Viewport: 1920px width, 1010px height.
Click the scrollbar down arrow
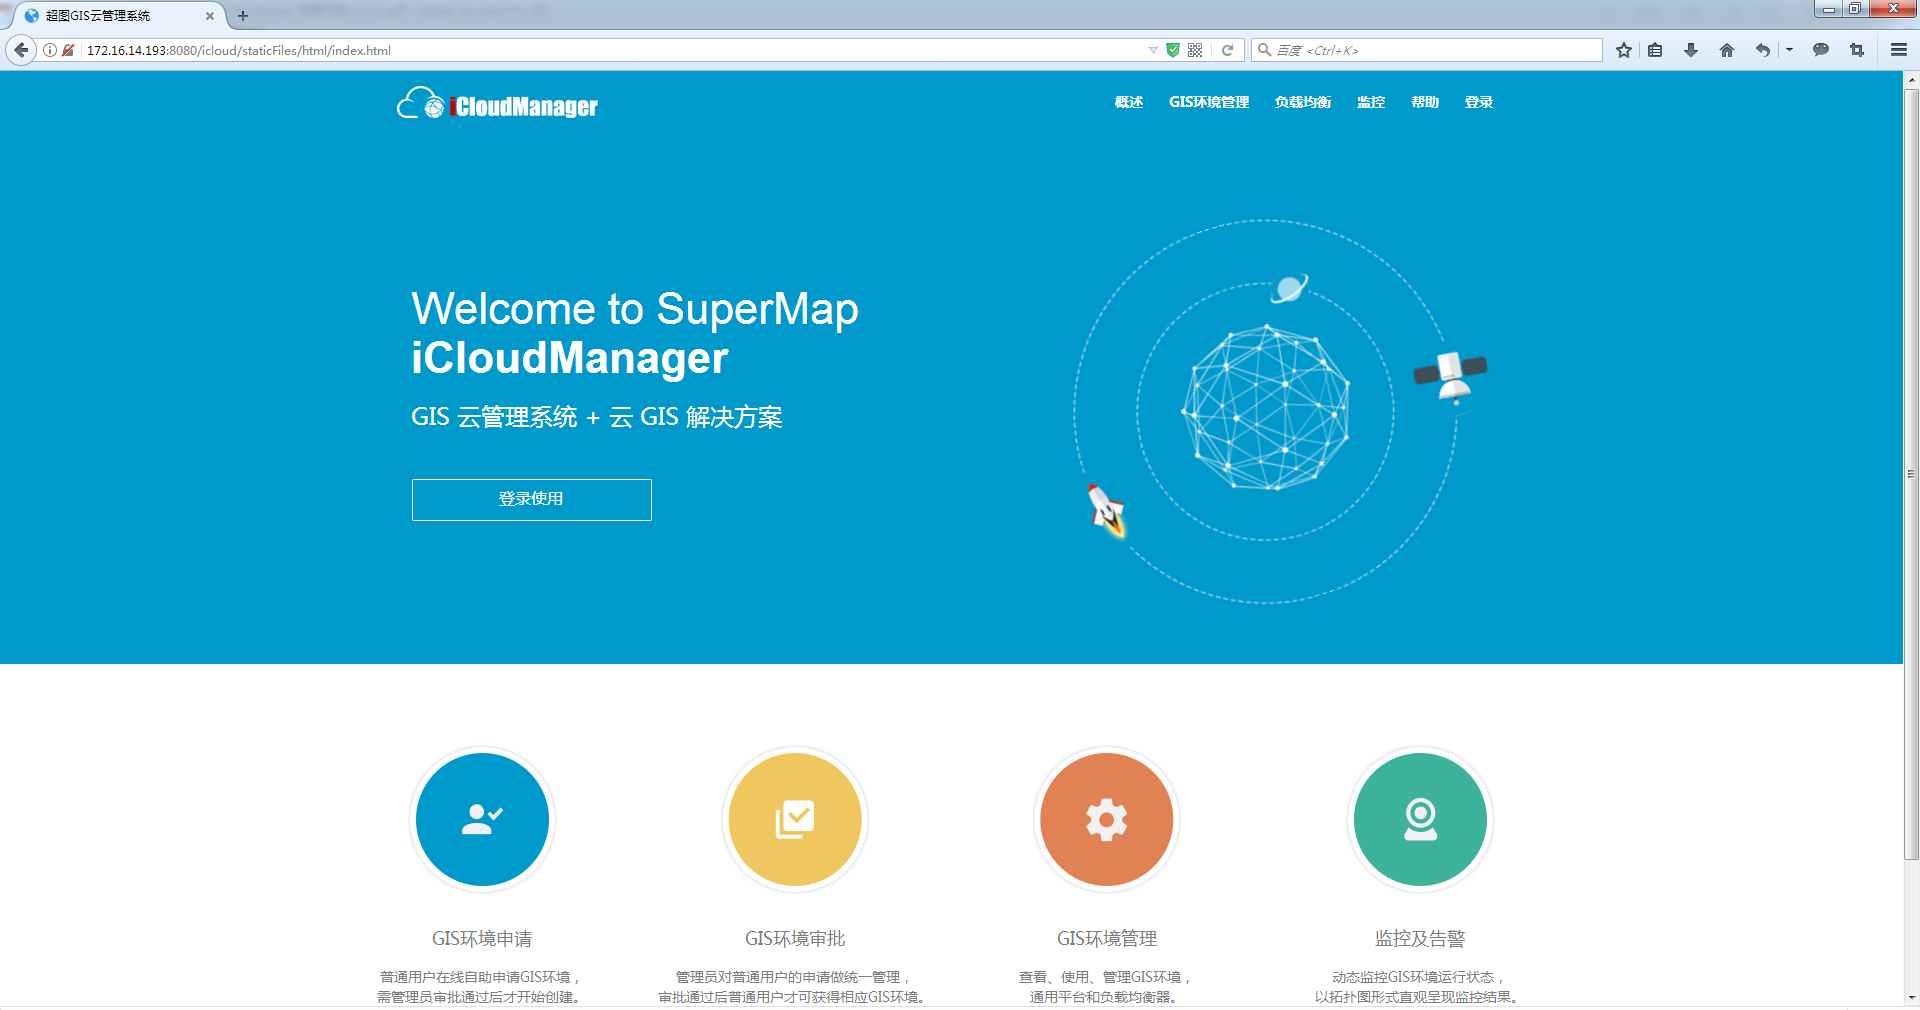1911,997
